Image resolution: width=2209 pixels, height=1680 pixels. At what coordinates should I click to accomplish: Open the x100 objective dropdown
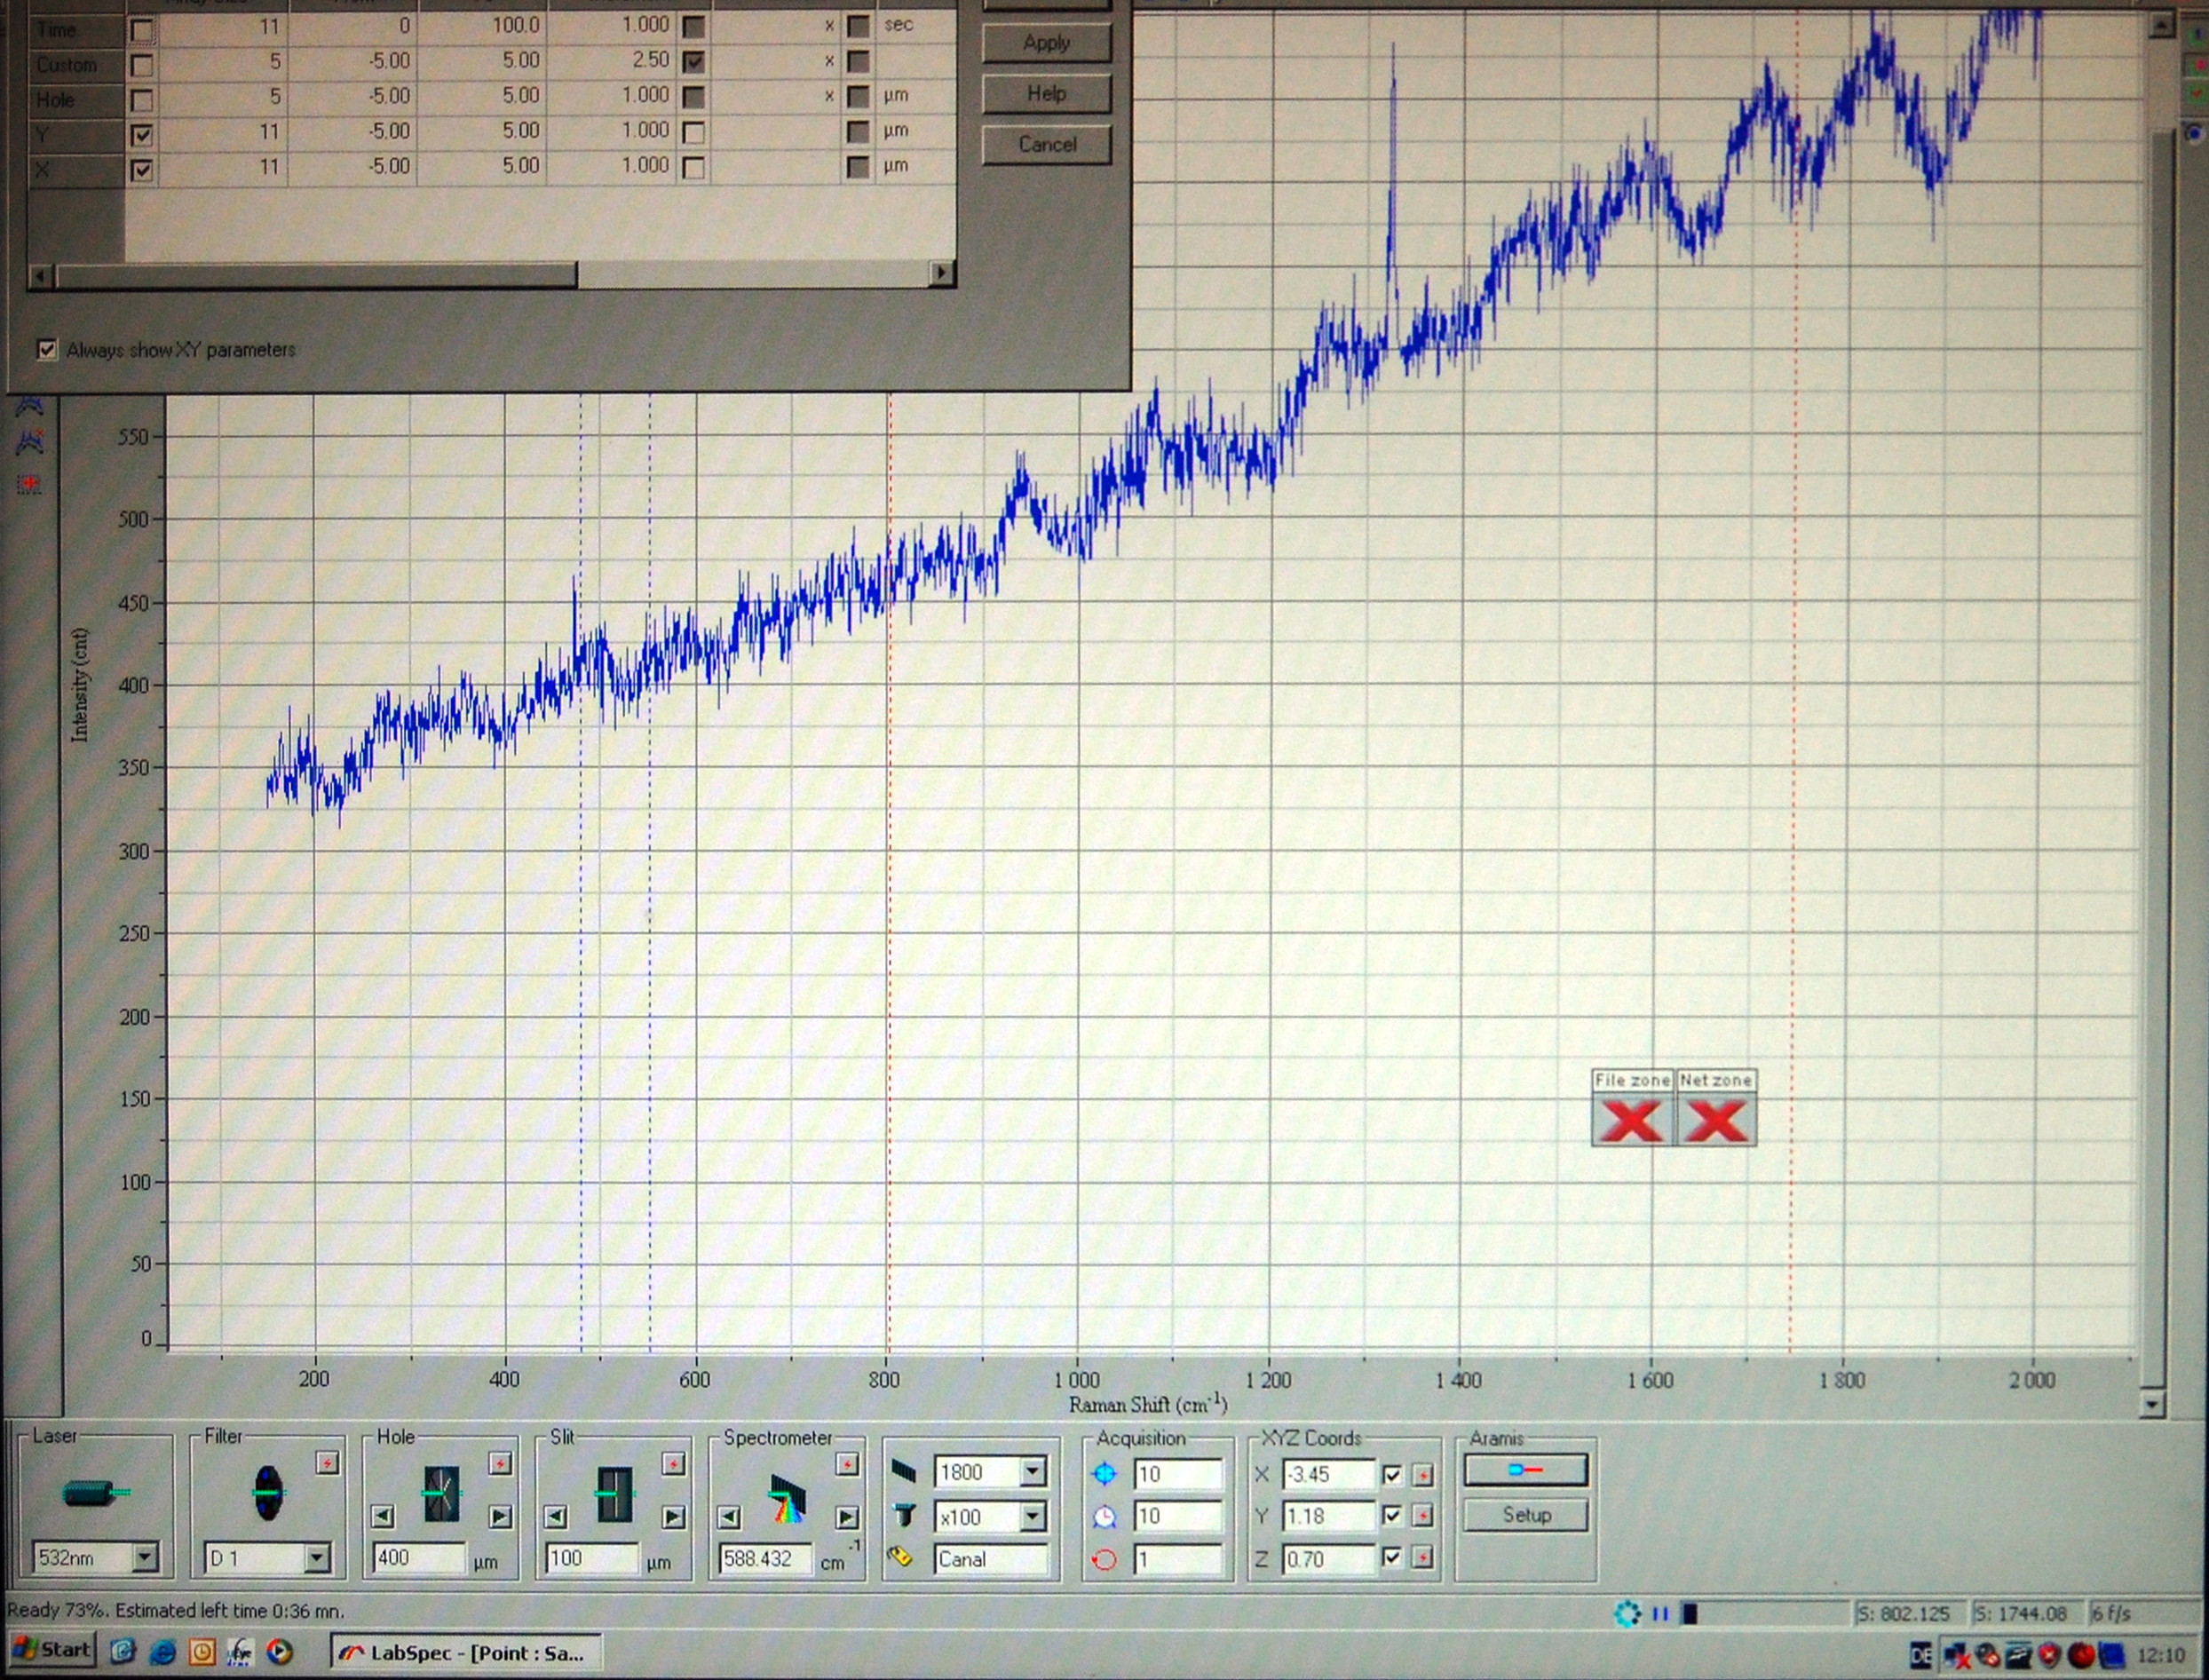[1033, 1517]
